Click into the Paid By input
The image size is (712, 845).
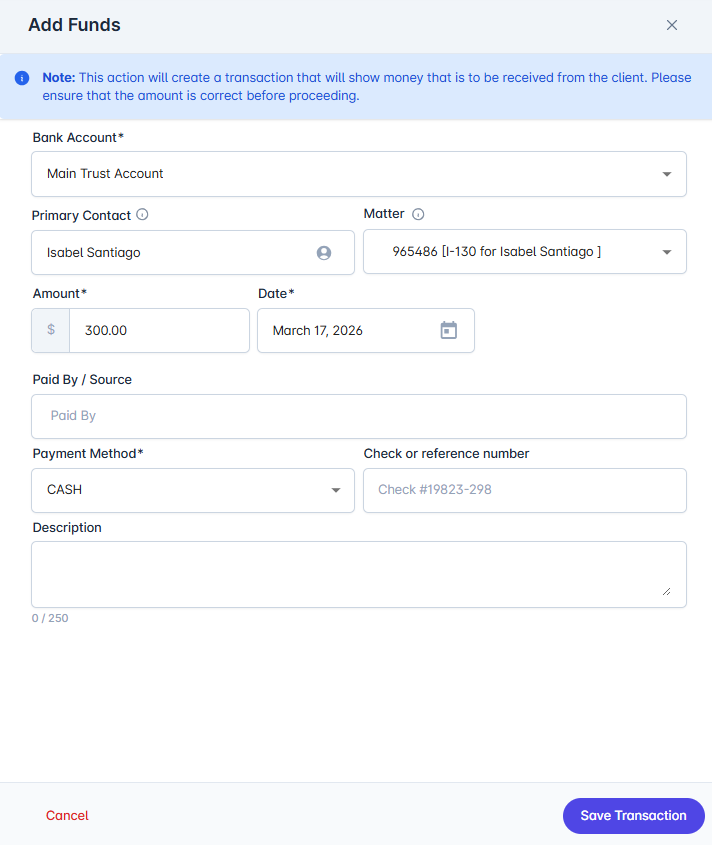(358, 416)
